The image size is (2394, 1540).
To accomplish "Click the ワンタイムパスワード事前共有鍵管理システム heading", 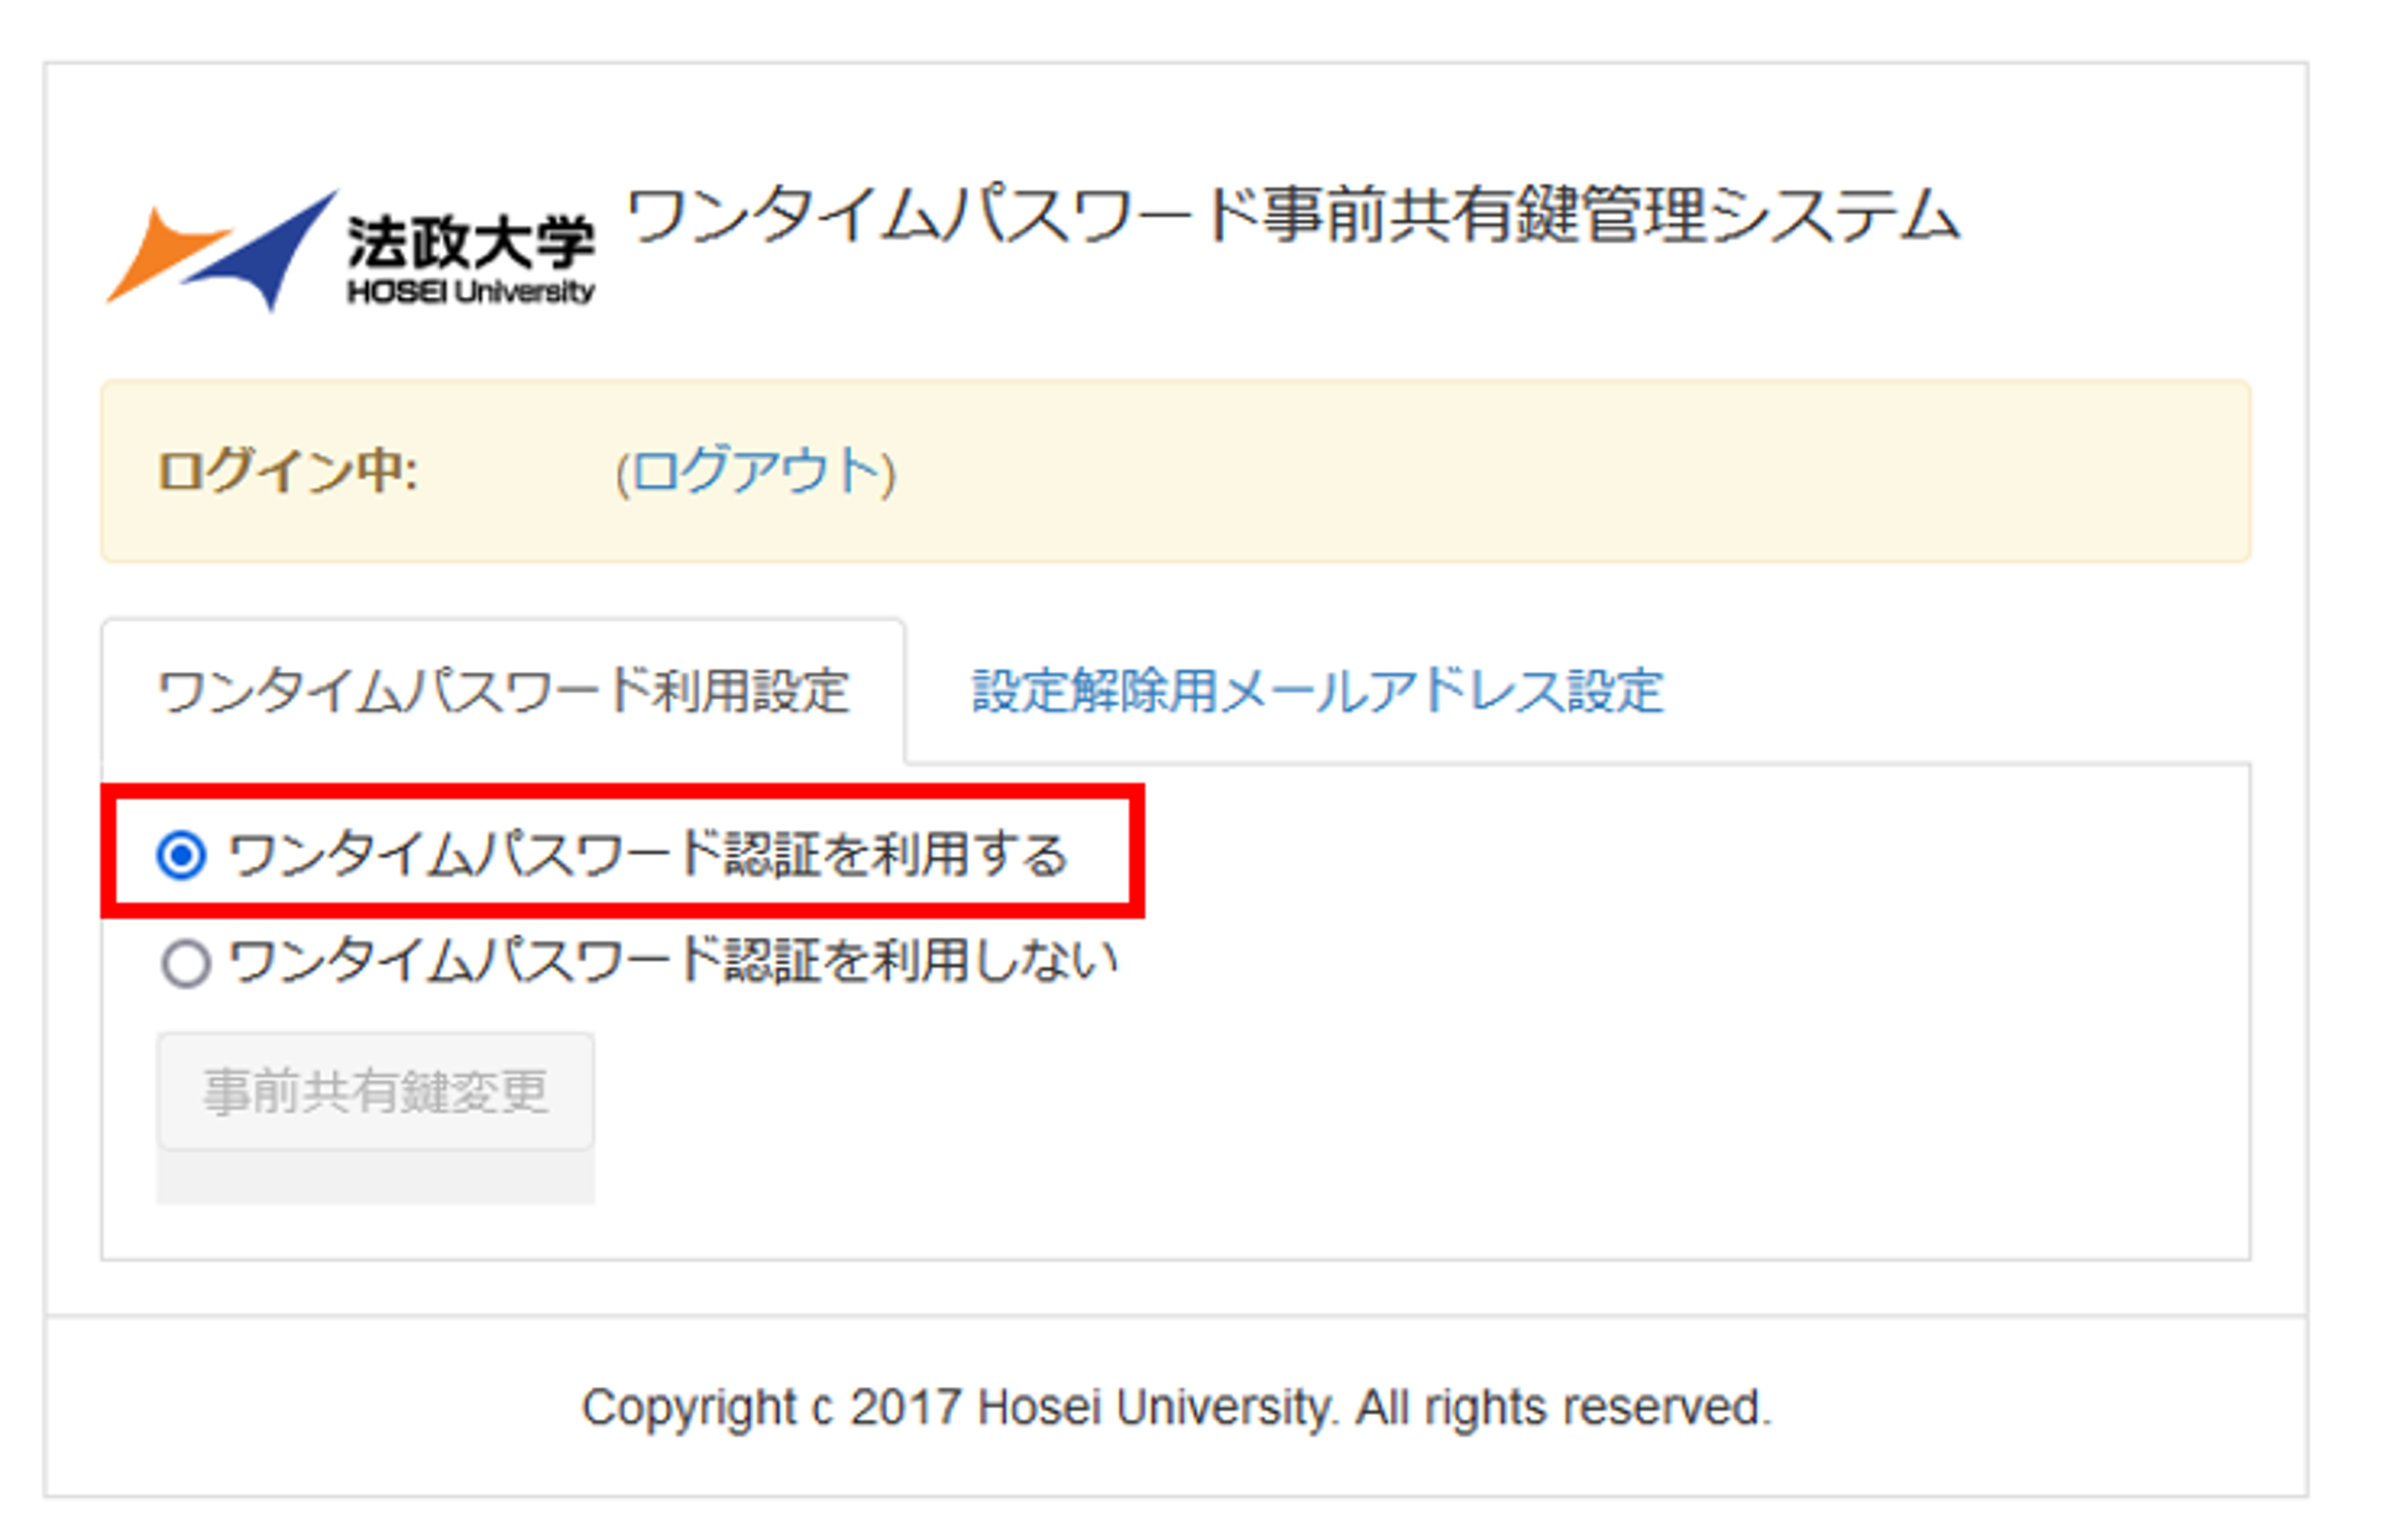I will tap(1293, 217).
